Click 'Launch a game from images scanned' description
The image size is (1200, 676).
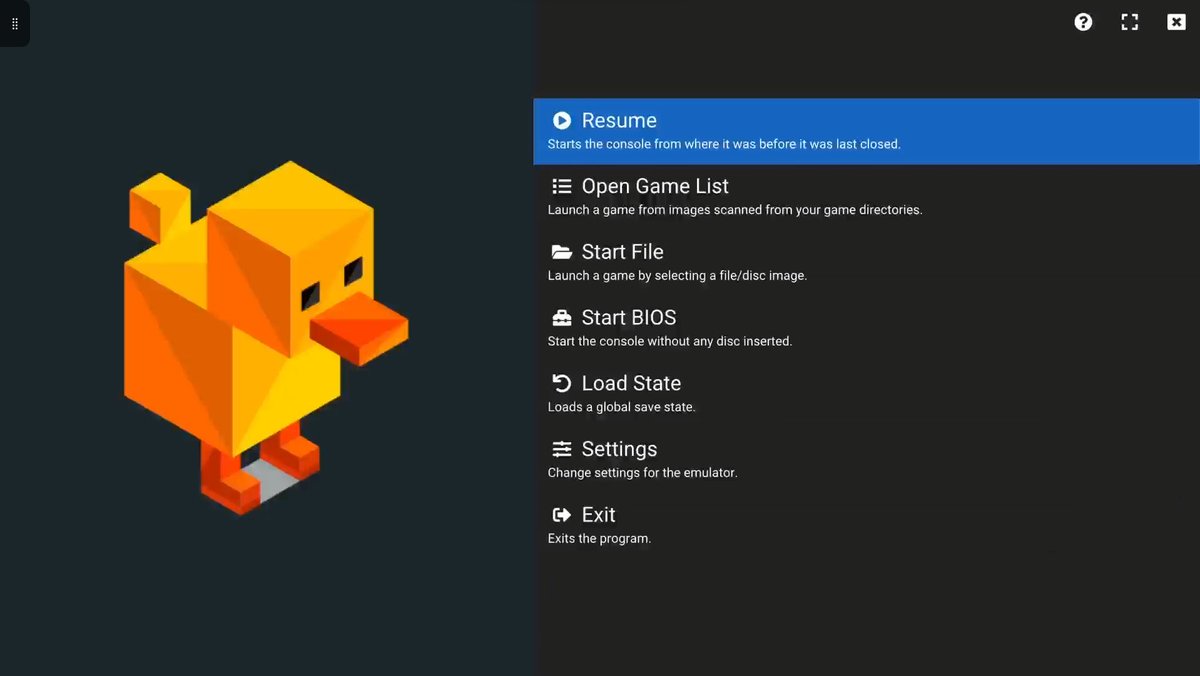[x=735, y=210]
